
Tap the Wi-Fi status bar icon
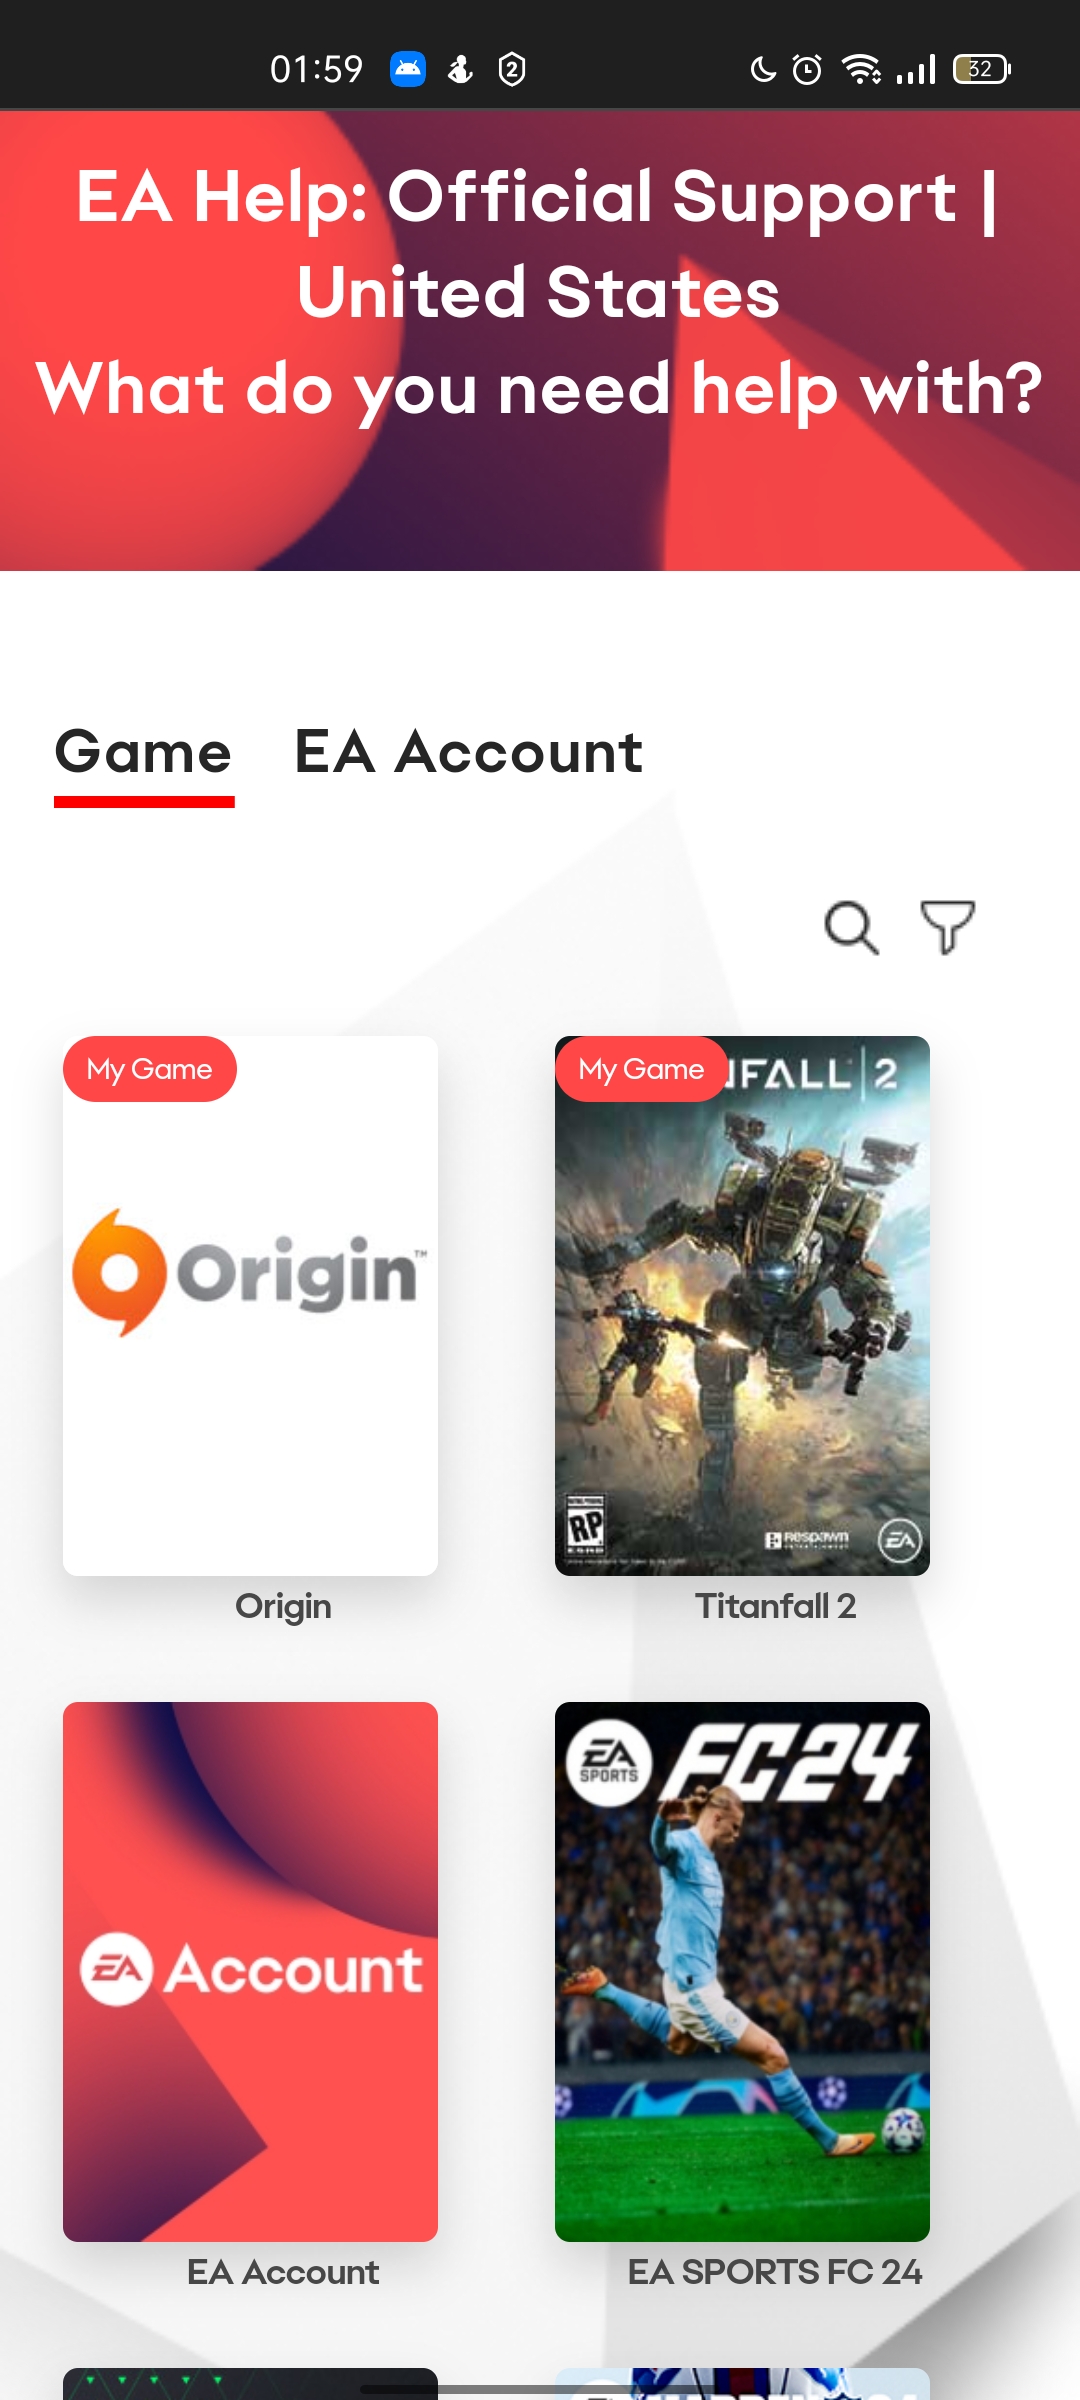point(861,69)
